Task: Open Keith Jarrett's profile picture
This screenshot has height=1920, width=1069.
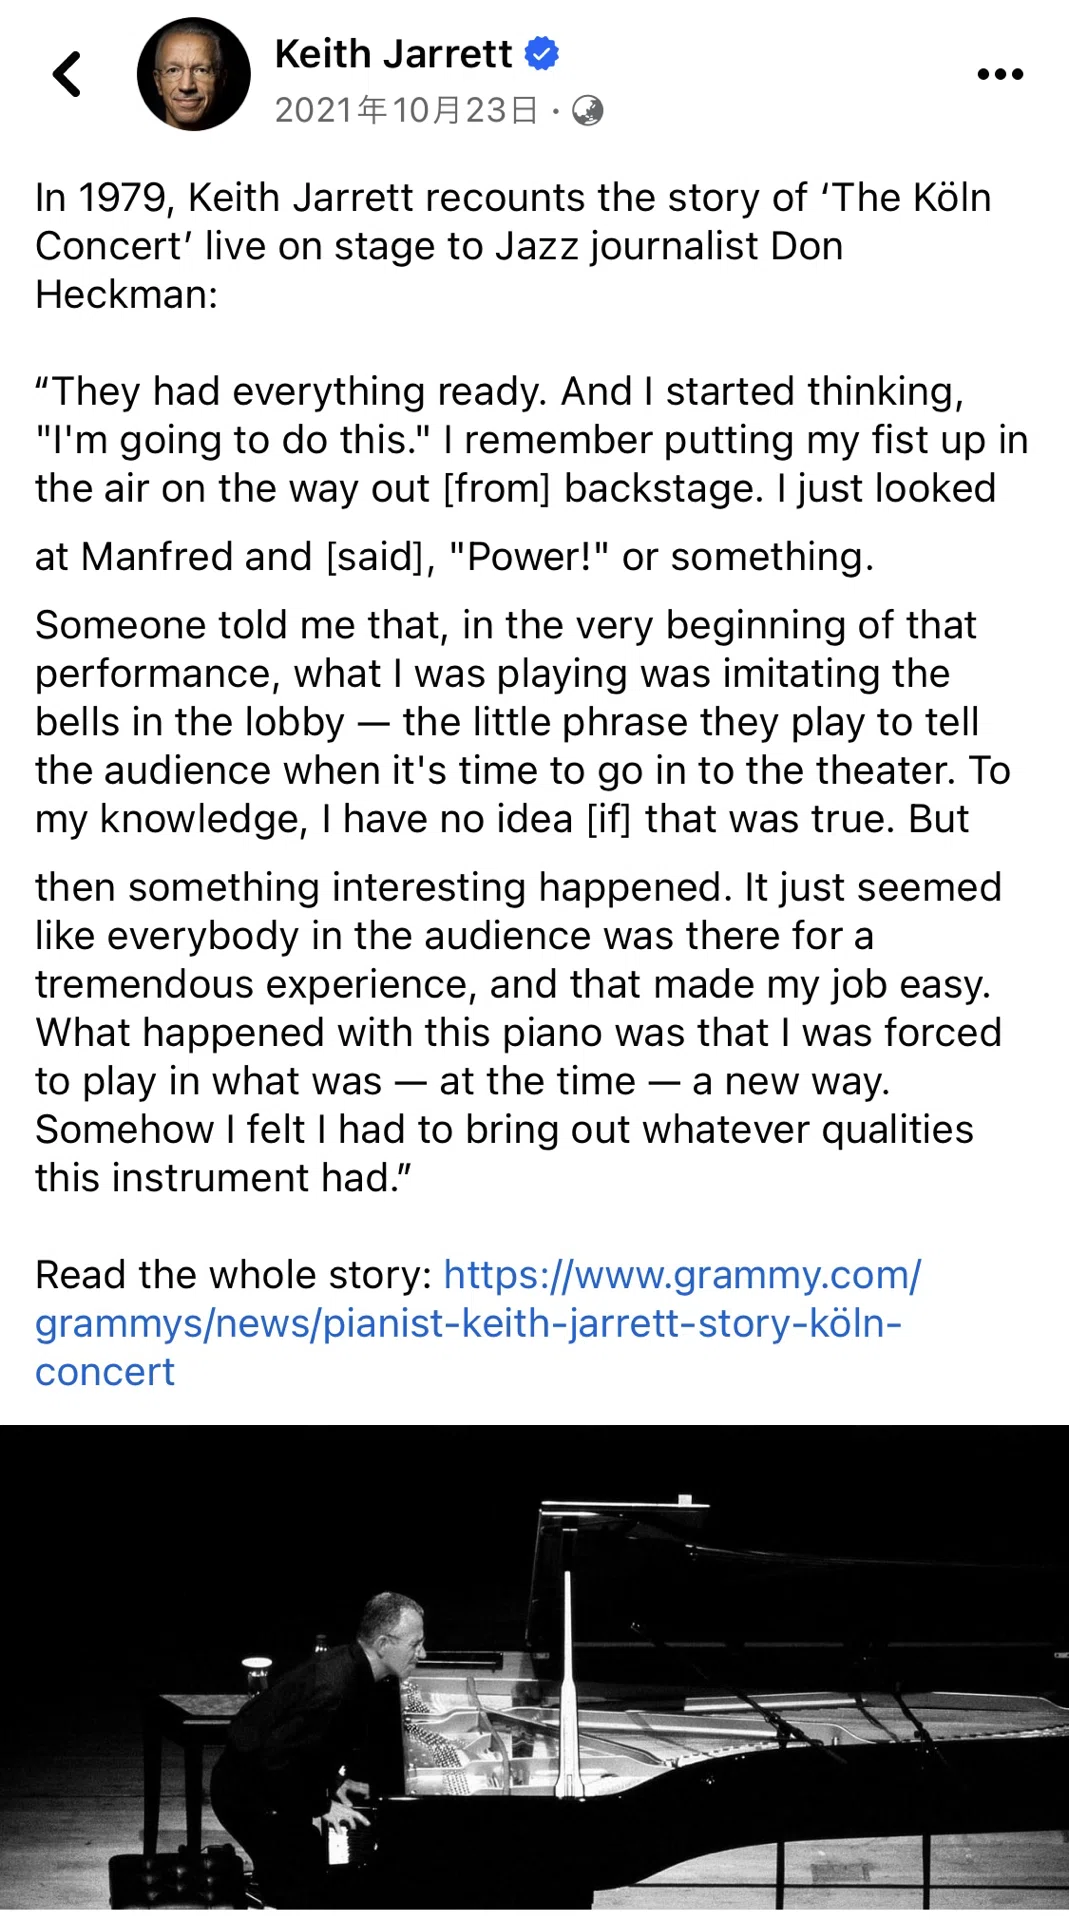Action: [x=193, y=74]
